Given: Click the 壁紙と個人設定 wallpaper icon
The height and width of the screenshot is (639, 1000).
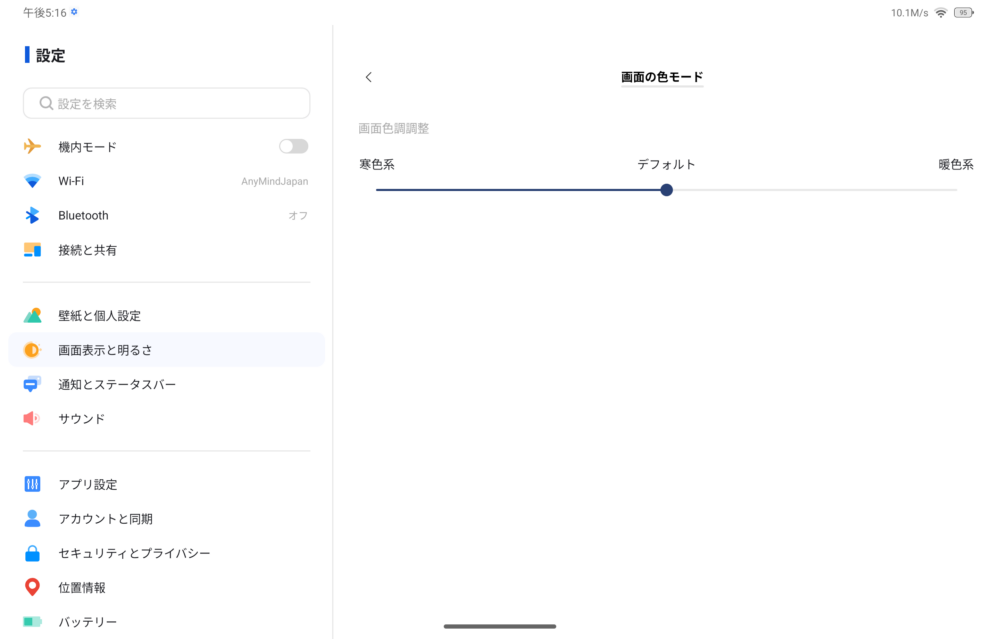Looking at the screenshot, I should tap(32, 316).
